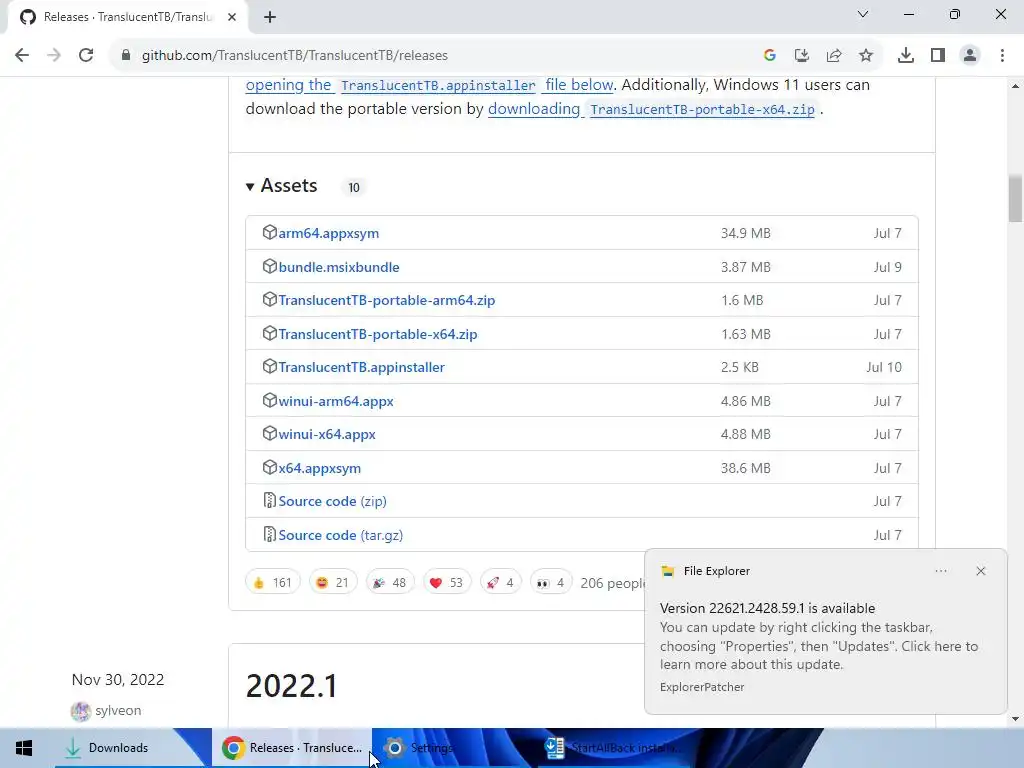
Task: Open sylveon's user profile
Action: tap(118, 711)
